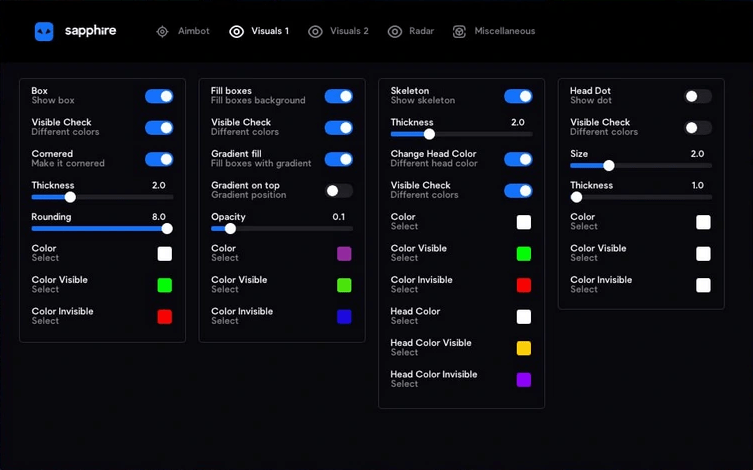Open purple Head Color Invisible swatch
753x470 pixels.
point(524,380)
